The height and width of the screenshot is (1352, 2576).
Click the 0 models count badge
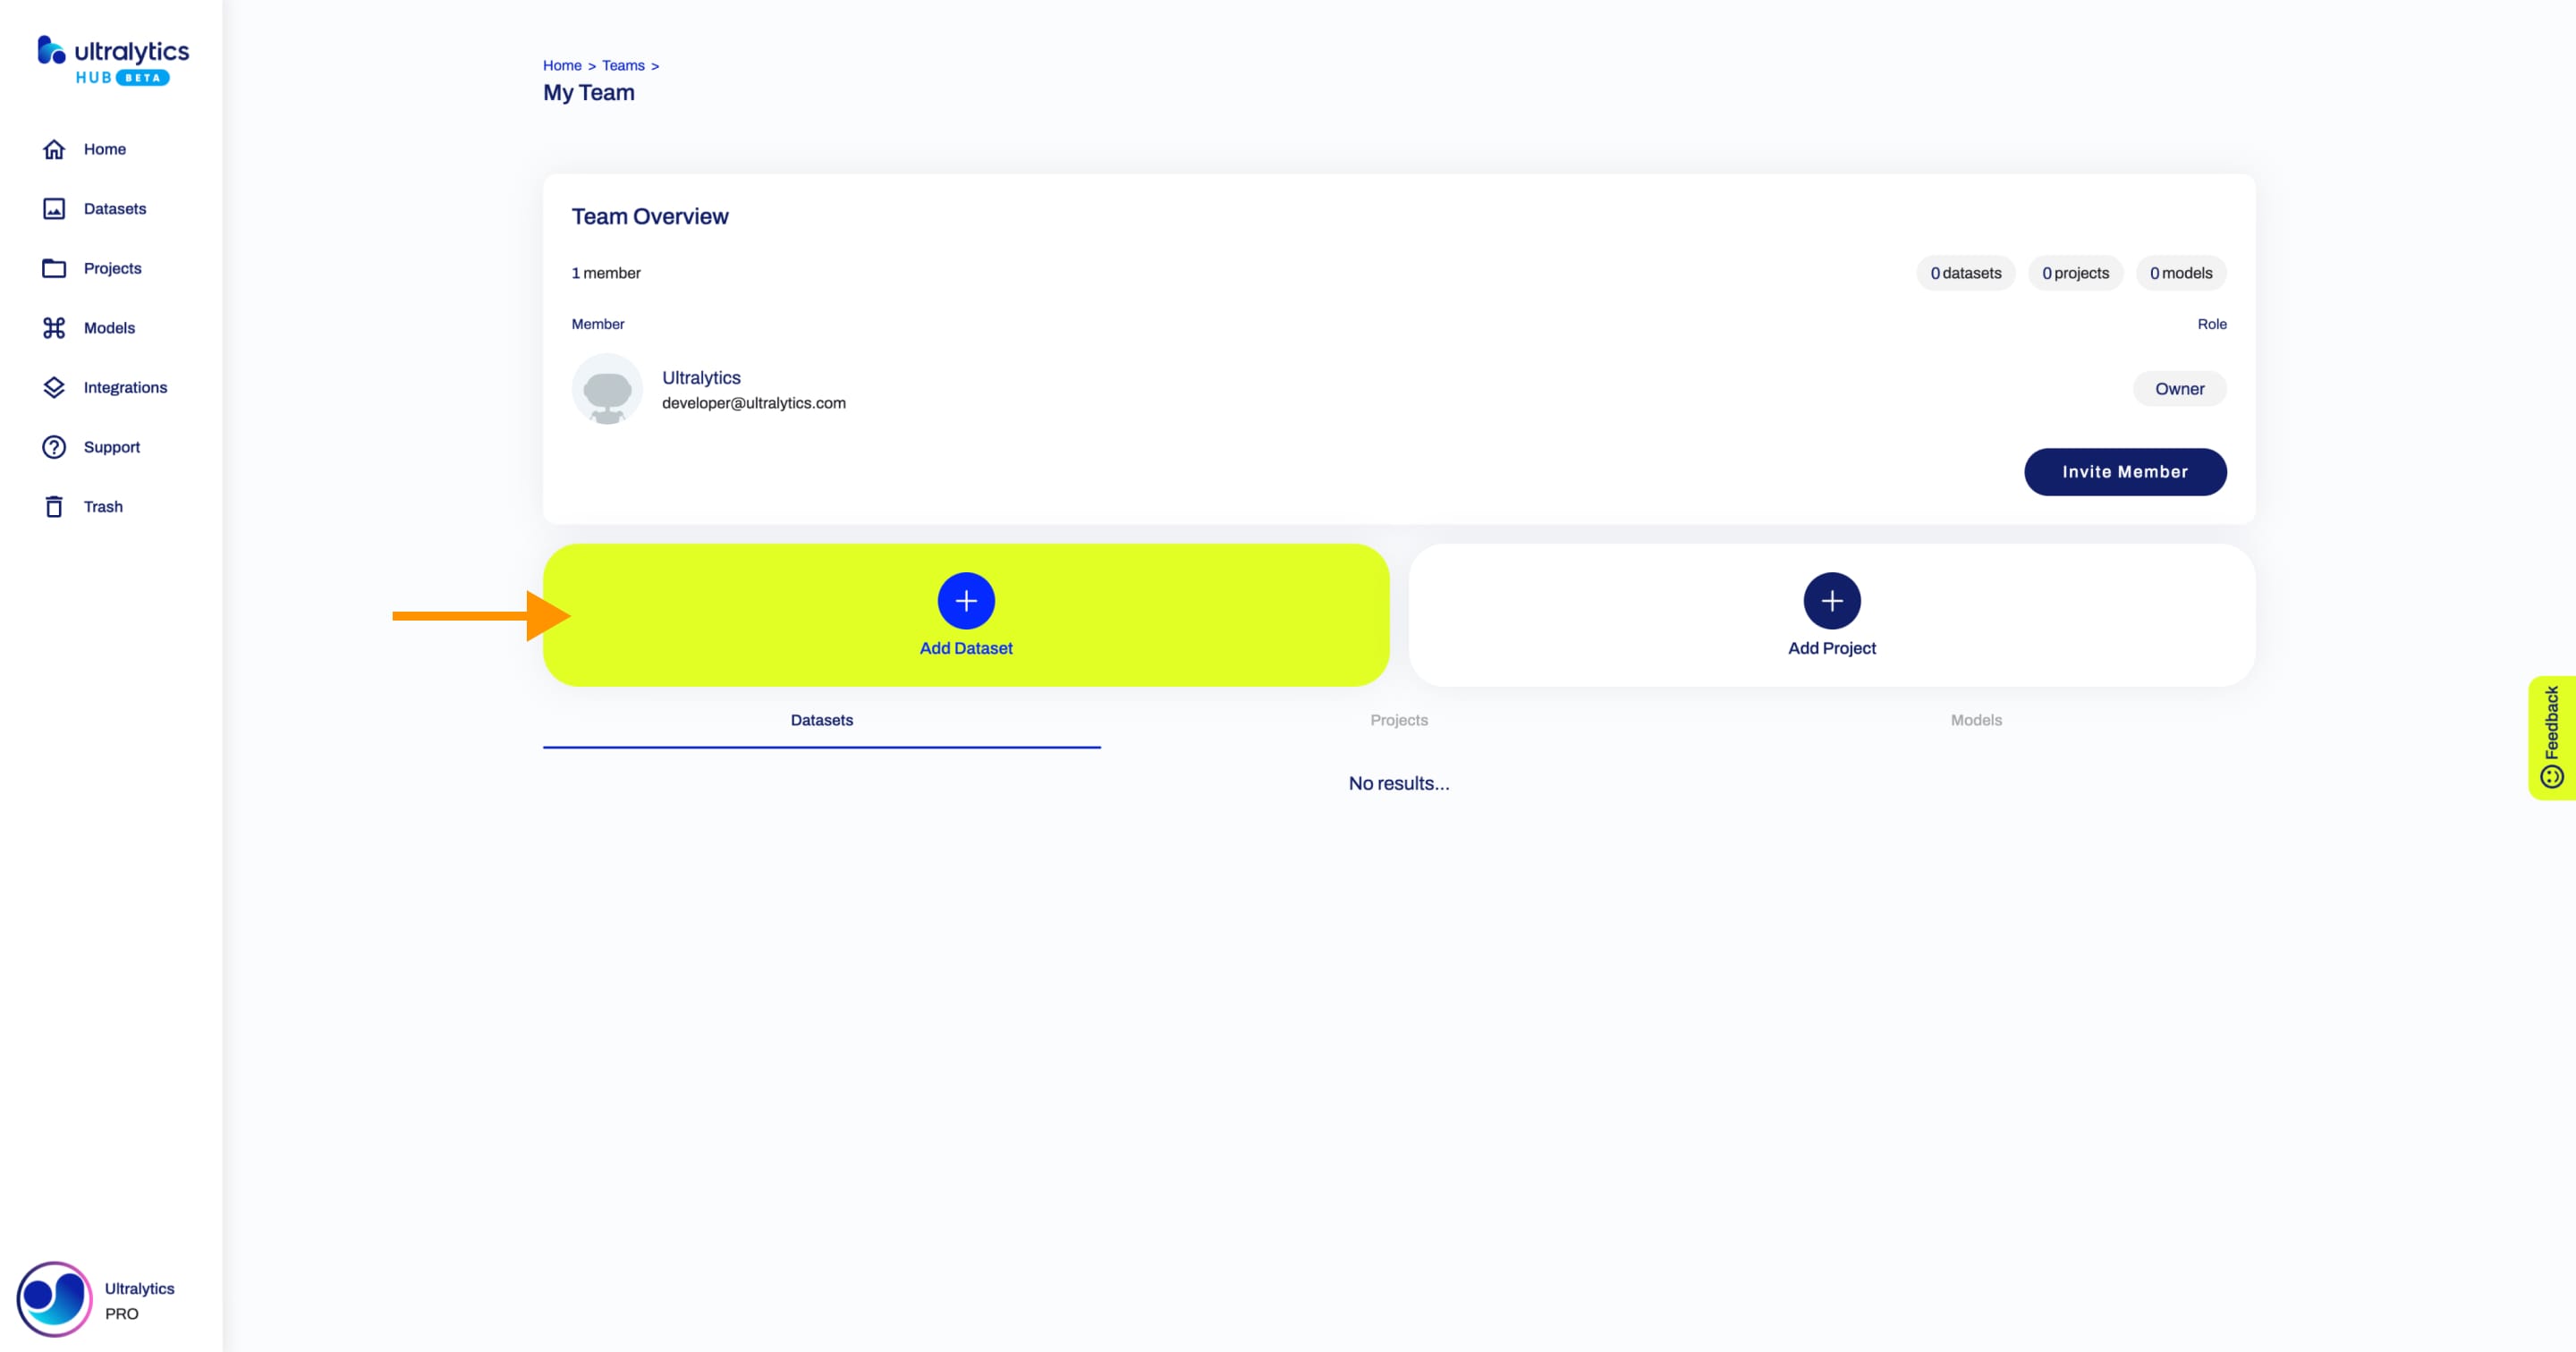2181,273
